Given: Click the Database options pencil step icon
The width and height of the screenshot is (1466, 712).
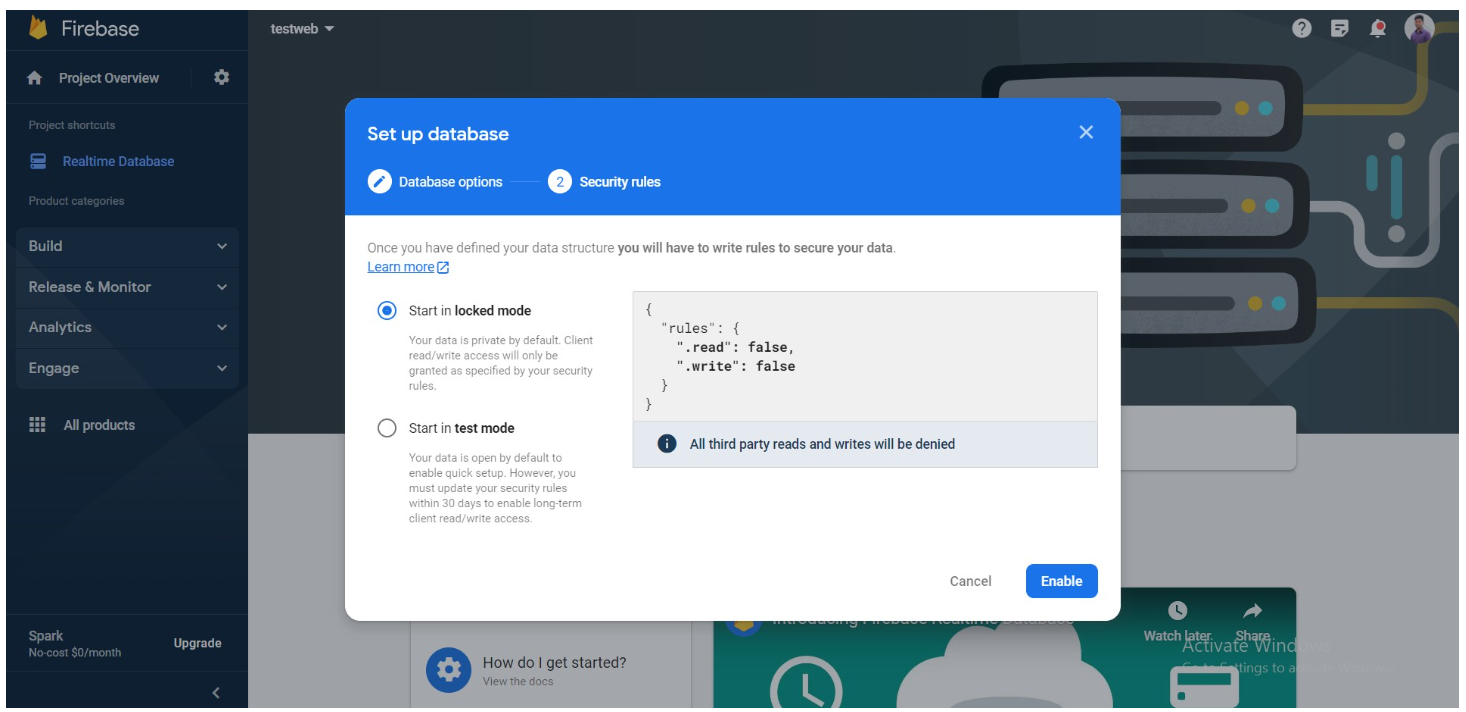Looking at the screenshot, I should [379, 182].
